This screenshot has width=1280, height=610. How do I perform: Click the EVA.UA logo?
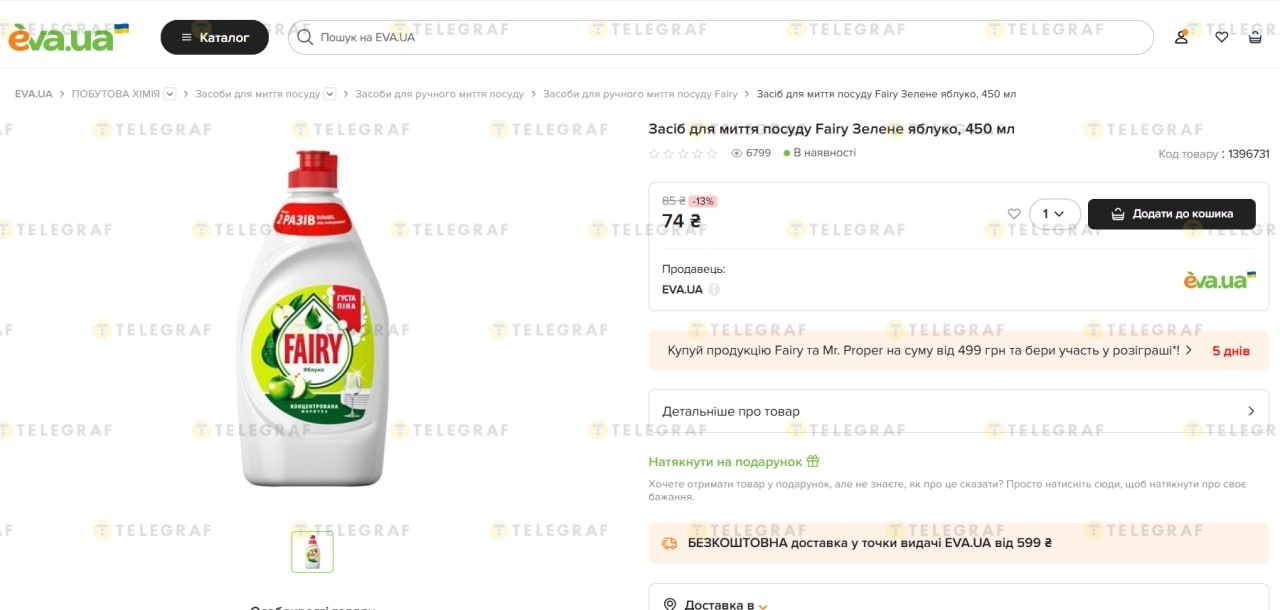tap(68, 37)
